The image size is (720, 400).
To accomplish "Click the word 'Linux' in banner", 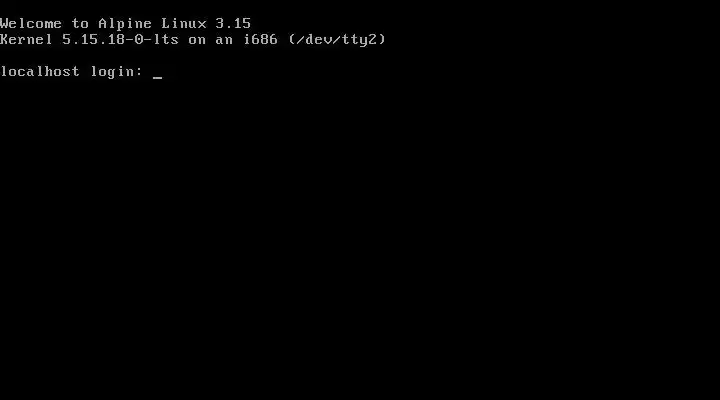I will click(x=184, y=23).
